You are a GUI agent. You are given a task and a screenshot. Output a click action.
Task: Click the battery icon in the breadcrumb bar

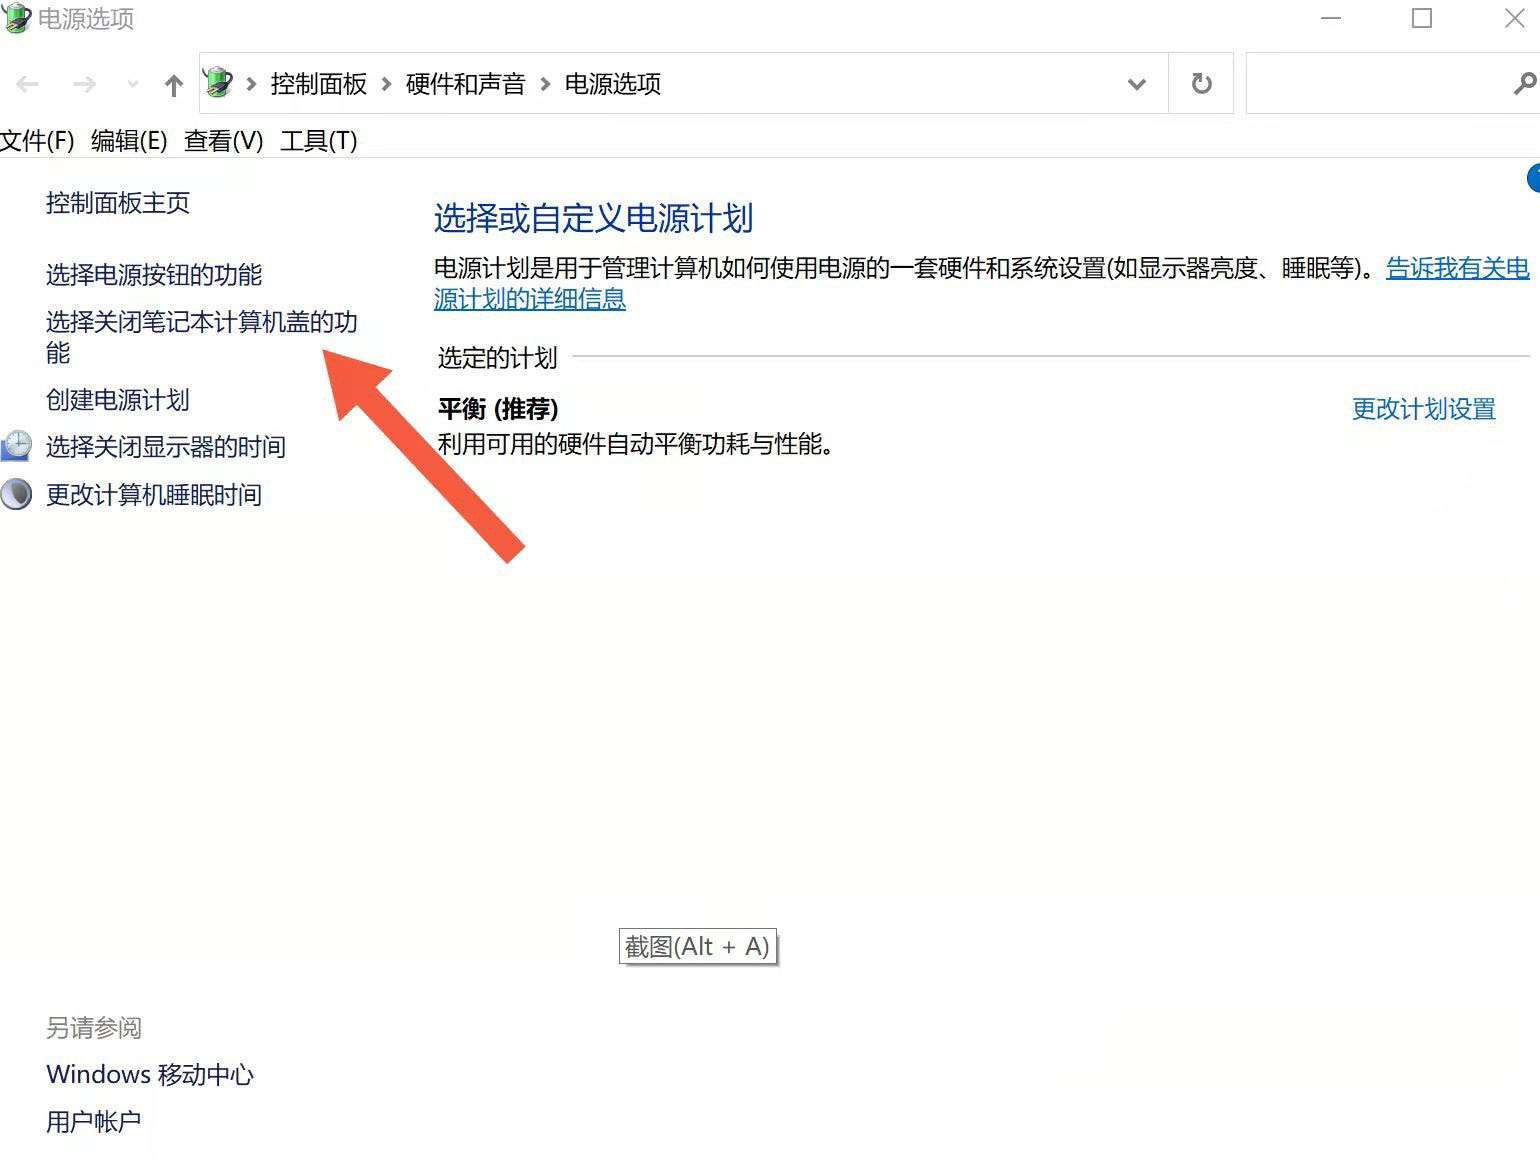pos(218,83)
